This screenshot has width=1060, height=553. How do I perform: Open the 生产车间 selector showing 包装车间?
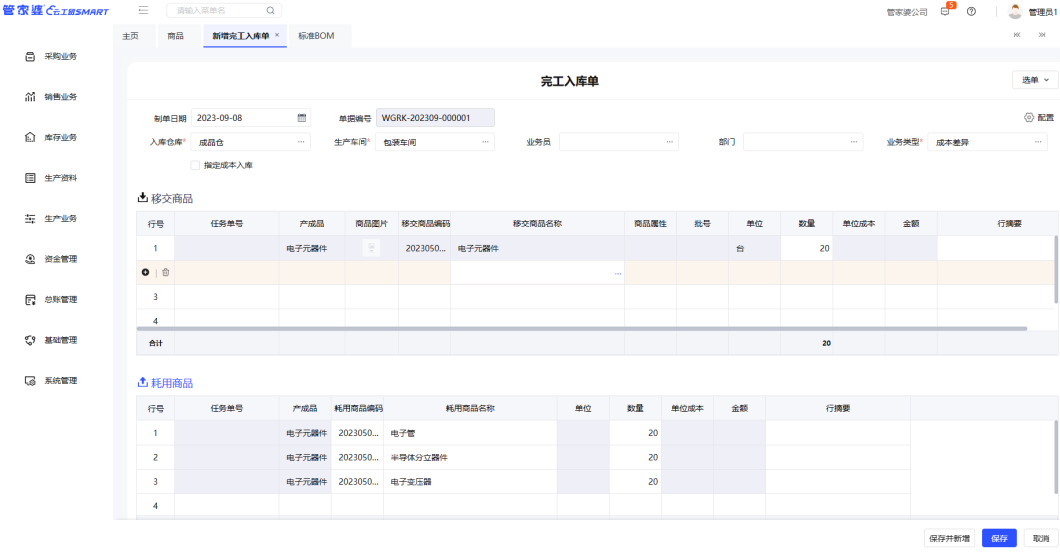click(x=436, y=142)
